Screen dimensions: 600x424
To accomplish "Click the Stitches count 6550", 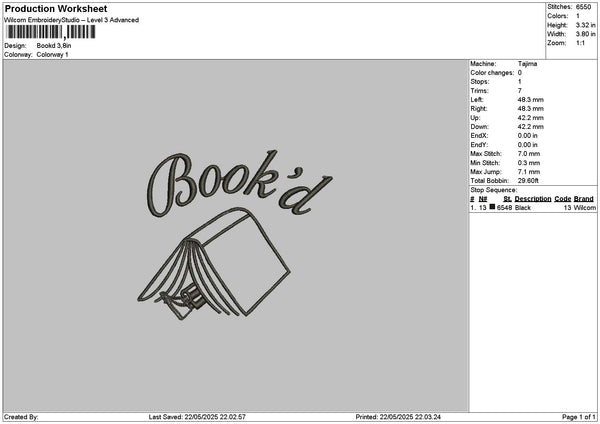I will (584, 7).
